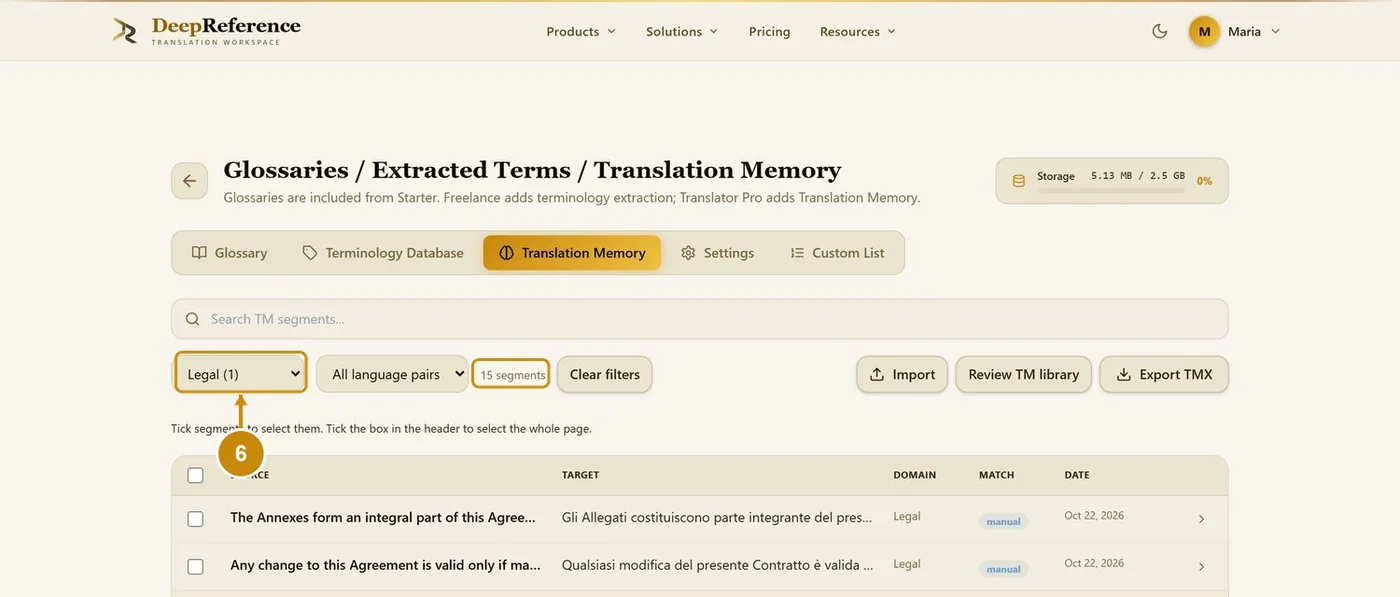Open the Pricing page
Image resolution: width=1400 pixels, height=597 pixels.
click(770, 31)
